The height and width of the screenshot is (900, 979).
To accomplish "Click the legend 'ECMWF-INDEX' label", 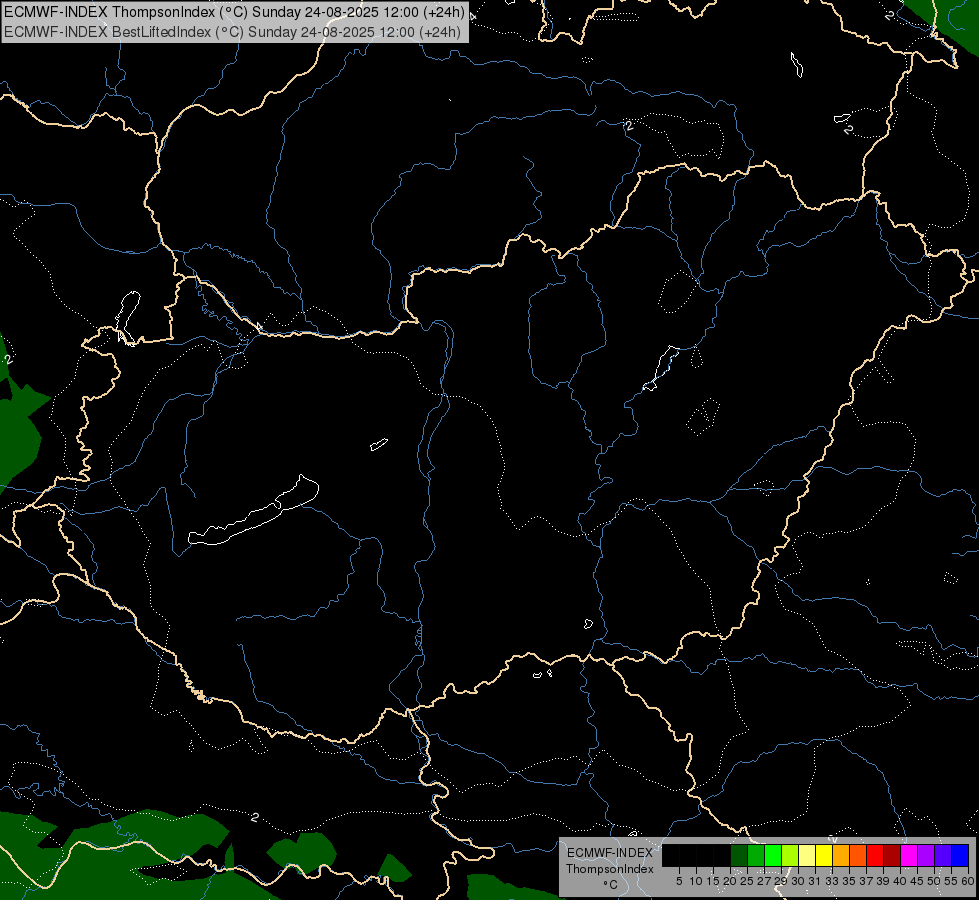I will pos(610,853).
